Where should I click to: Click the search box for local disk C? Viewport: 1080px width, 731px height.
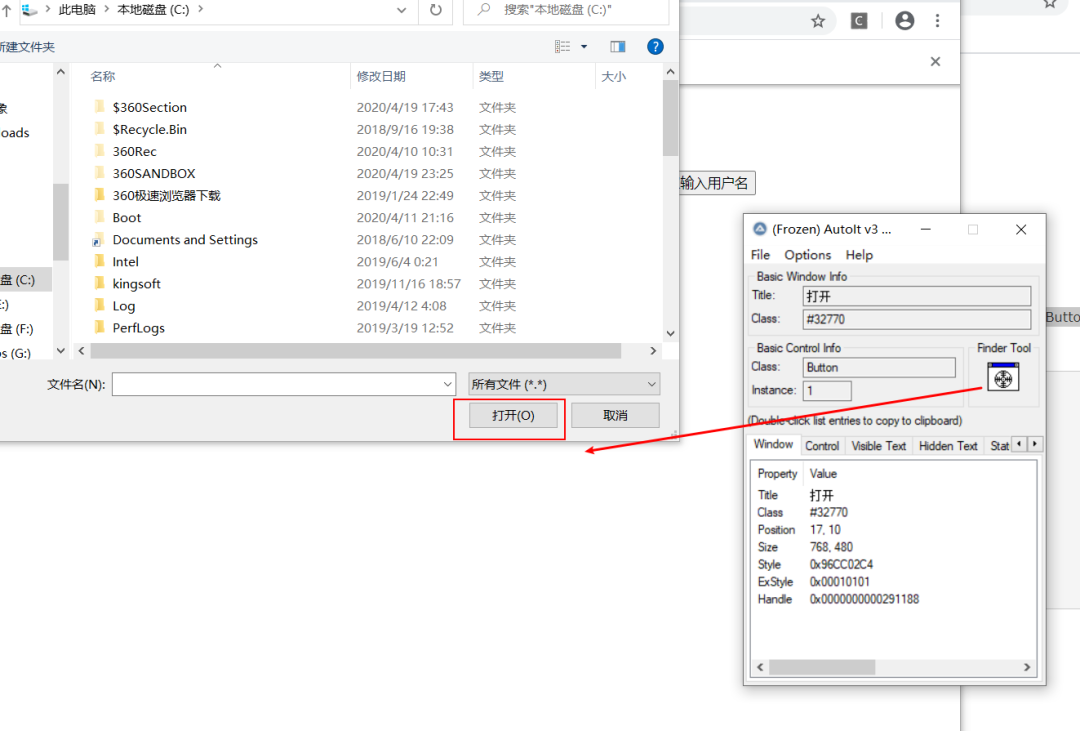[x=566, y=10]
